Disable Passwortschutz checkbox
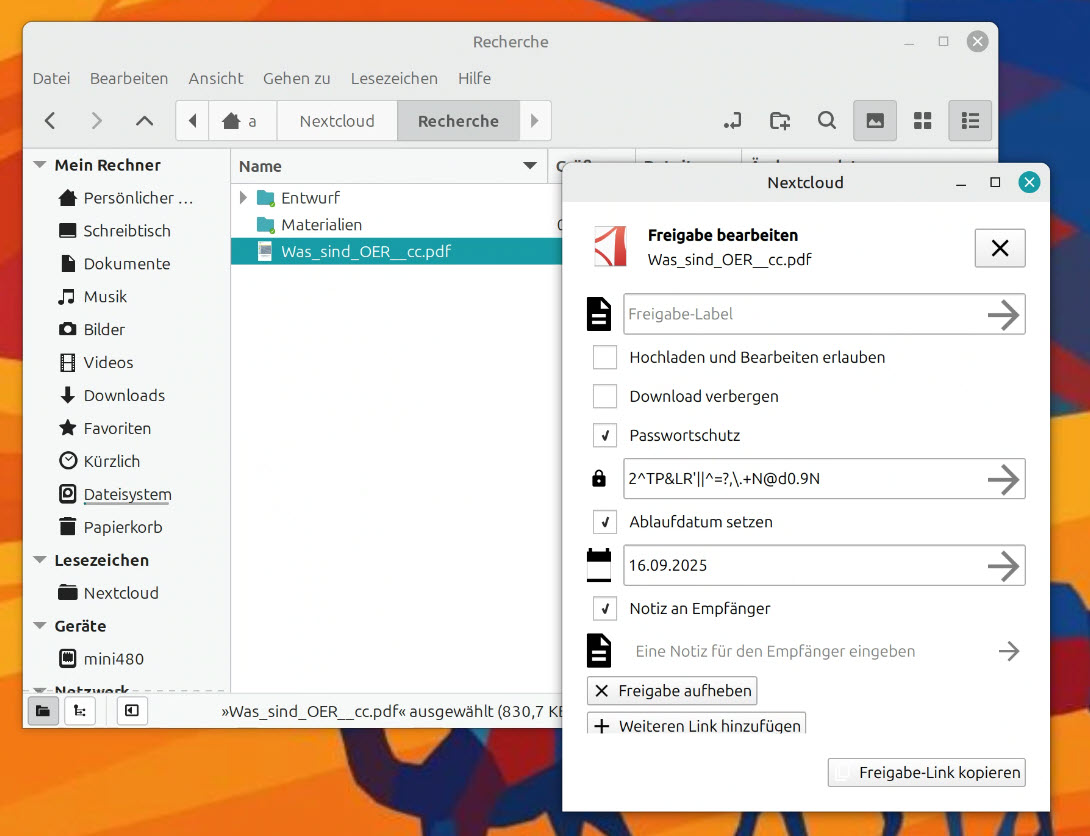The width and height of the screenshot is (1090, 836). pyautogui.click(x=604, y=435)
